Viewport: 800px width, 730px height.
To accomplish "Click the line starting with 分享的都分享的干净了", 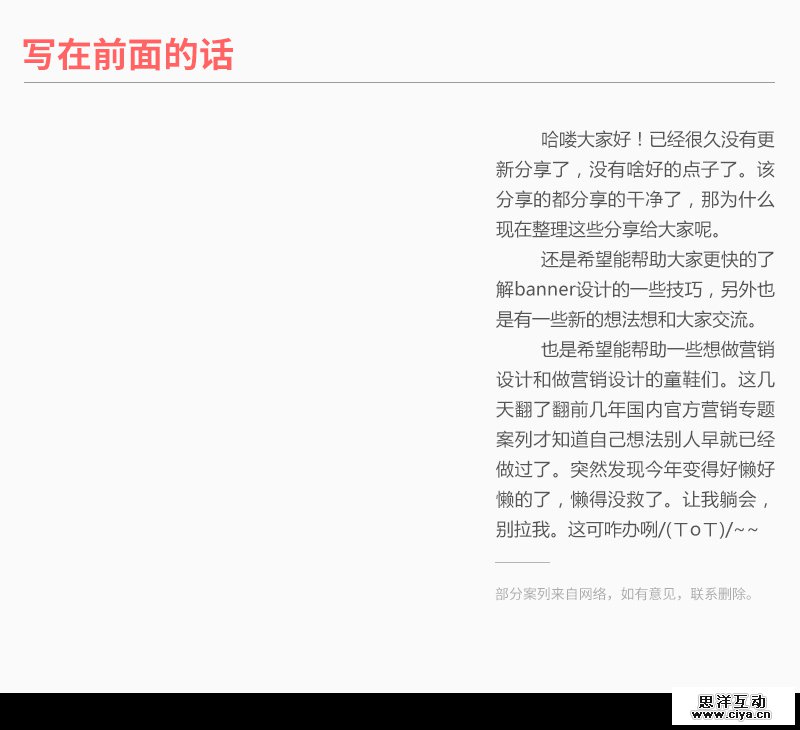I will pyautogui.click(x=634, y=199).
